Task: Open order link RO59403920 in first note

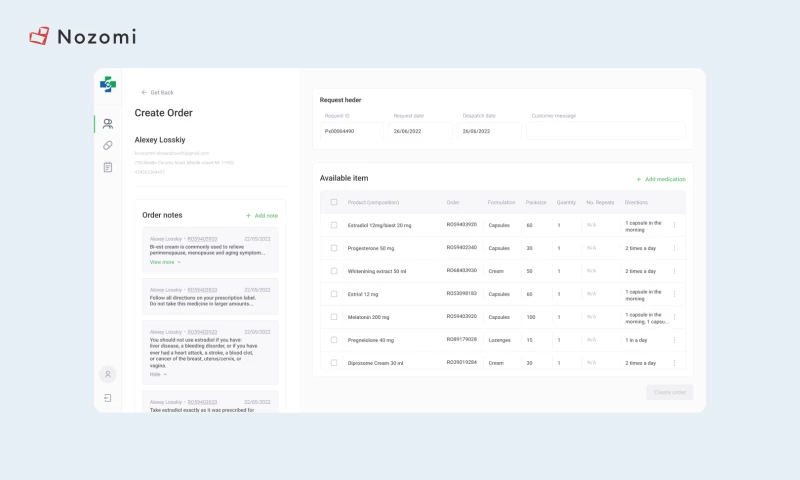Action: coord(202,239)
